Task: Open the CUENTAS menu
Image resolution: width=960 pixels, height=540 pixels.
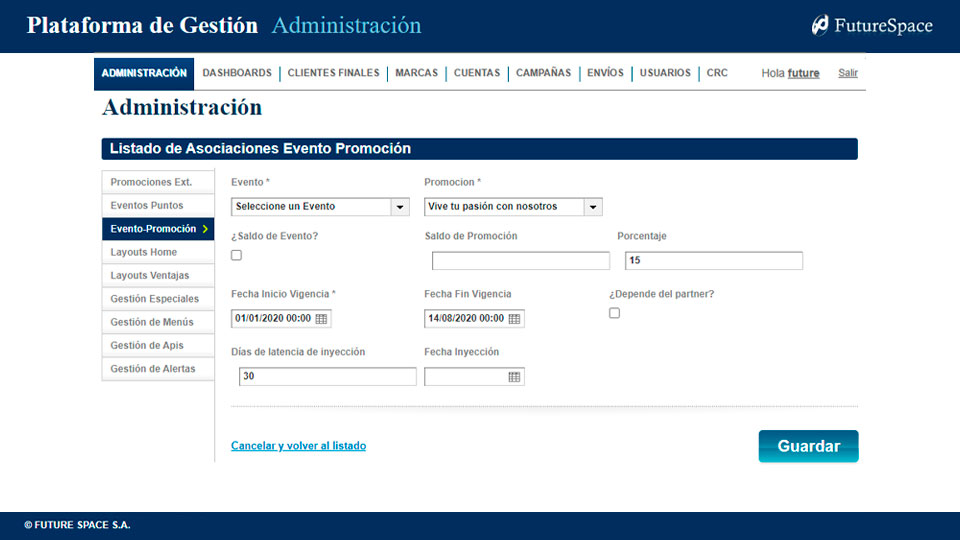Action: [x=477, y=73]
